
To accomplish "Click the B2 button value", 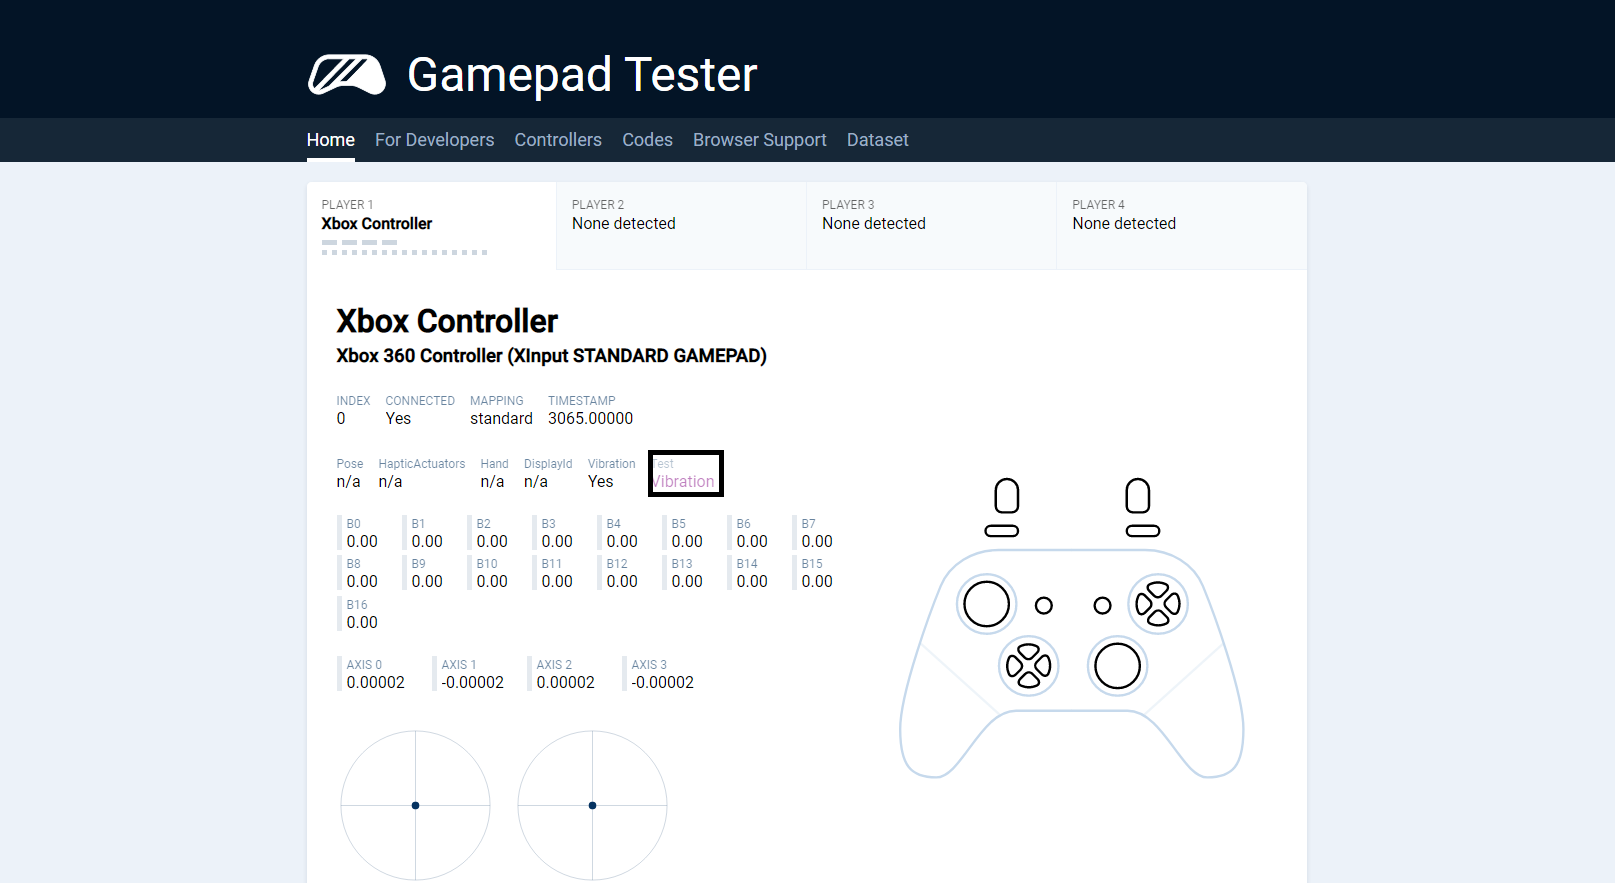I will coord(492,542).
